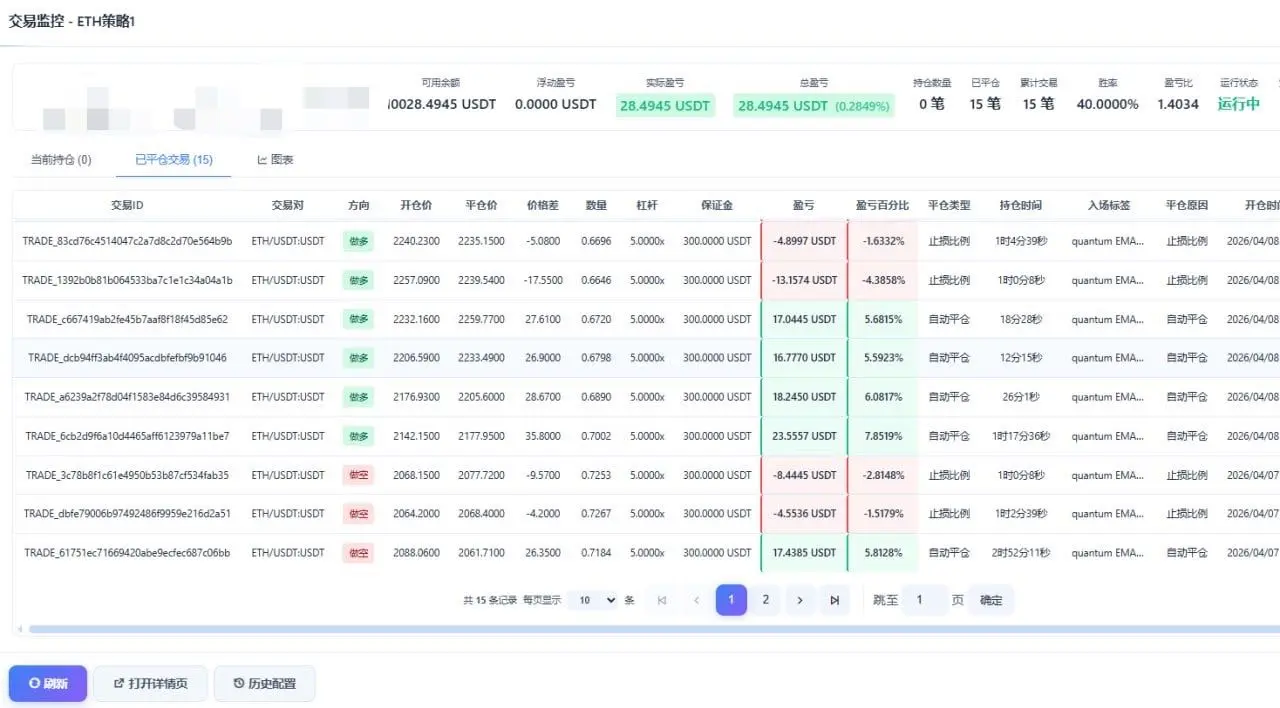Select trade TRADE_83cd76c4514047c2a7d8c2d70e564b9b

127,241
